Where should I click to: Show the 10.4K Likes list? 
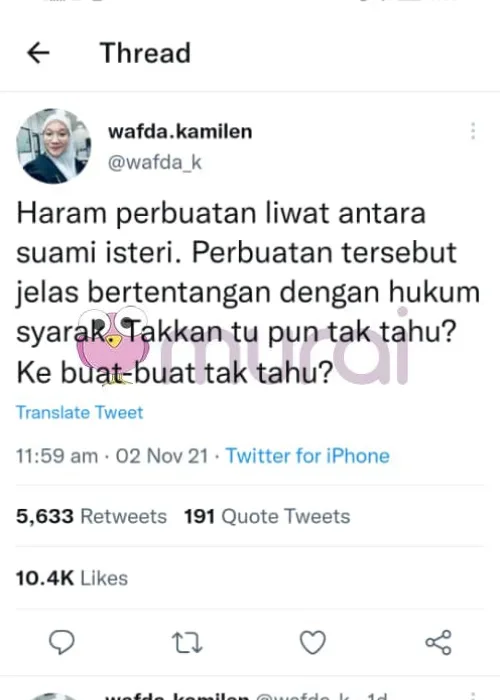(72, 578)
